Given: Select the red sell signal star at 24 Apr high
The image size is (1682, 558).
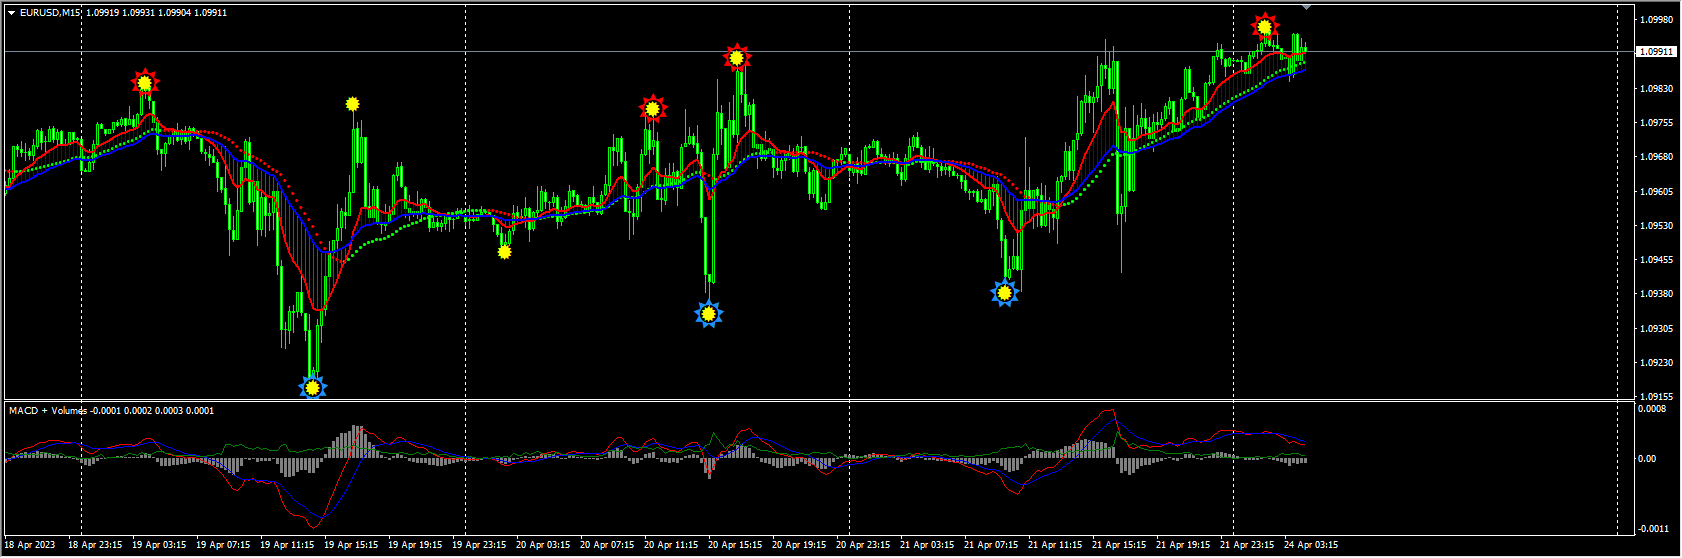Looking at the screenshot, I should click(1266, 28).
